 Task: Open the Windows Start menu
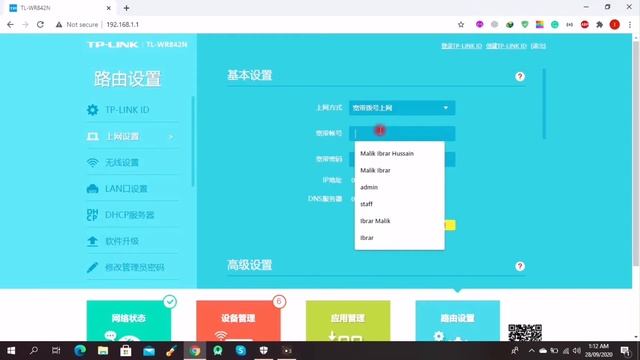point(11,351)
